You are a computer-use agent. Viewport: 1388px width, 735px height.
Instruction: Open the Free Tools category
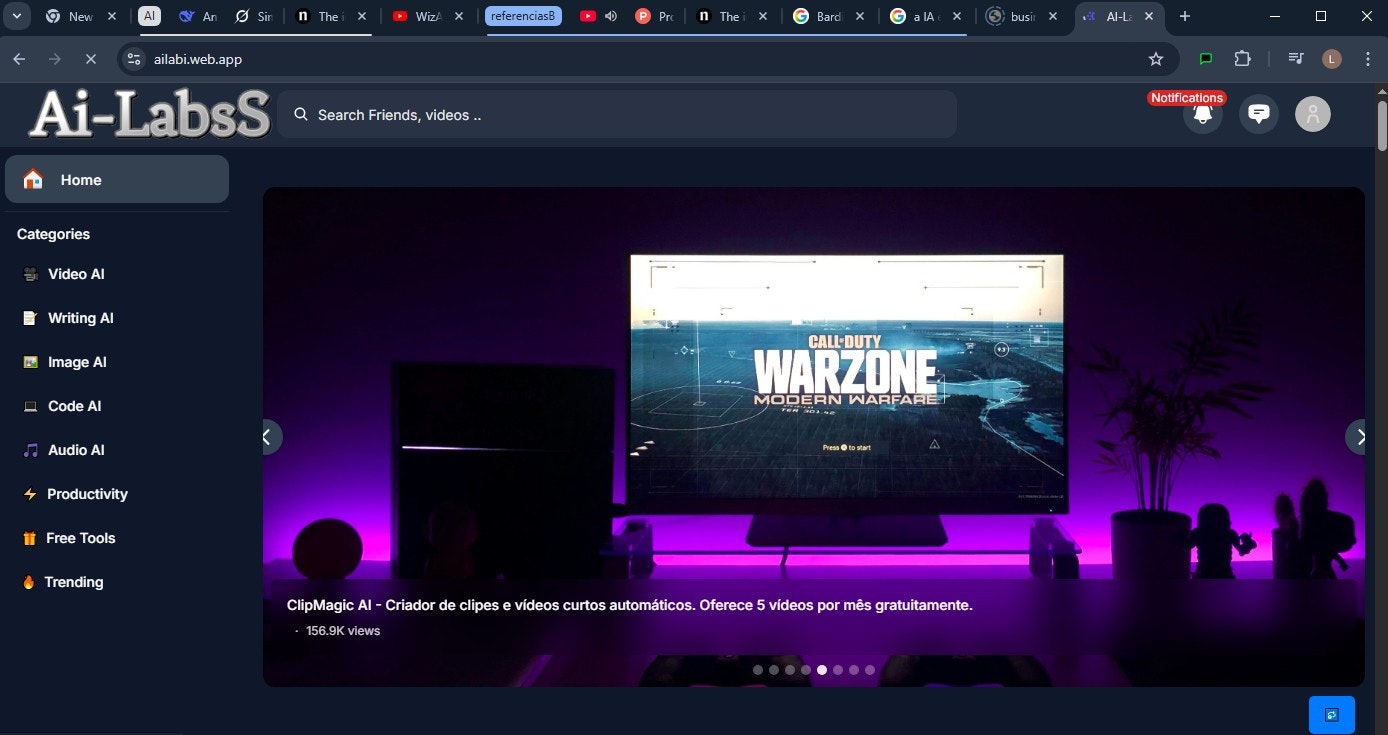point(81,538)
